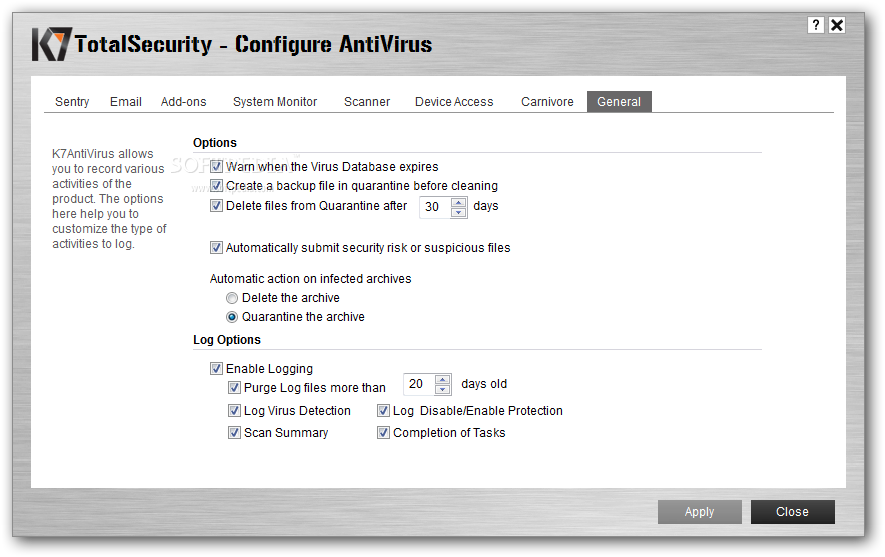Click the K7 logo icon
The width and height of the screenshot is (885, 557).
pyautogui.click(x=51, y=44)
